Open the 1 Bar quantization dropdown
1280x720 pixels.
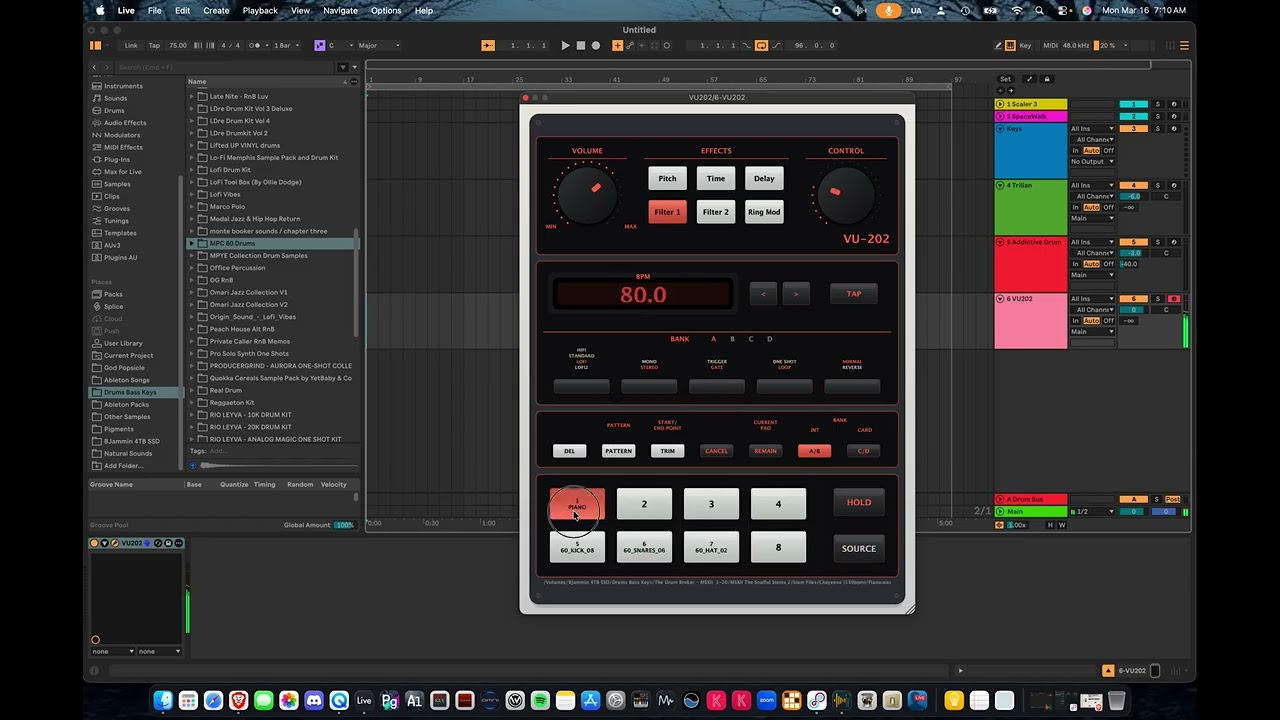[285, 45]
